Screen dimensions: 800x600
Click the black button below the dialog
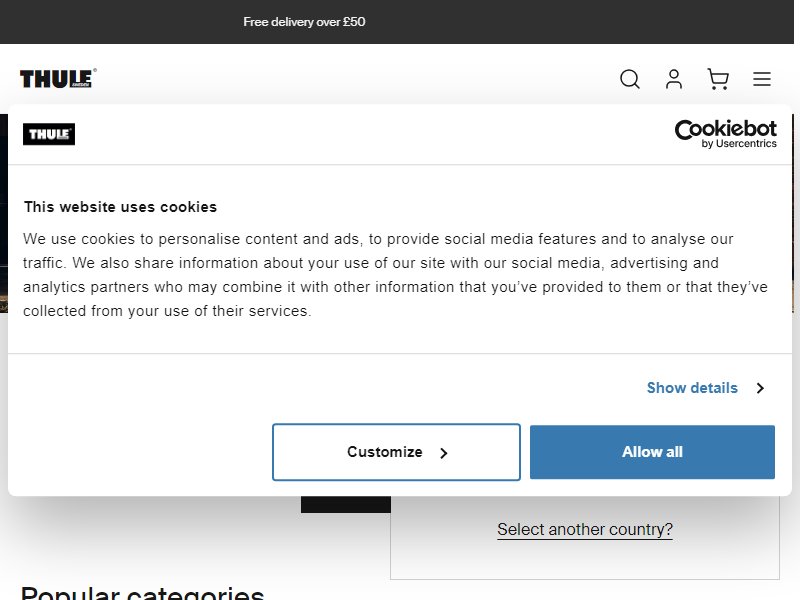coord(346,504)
